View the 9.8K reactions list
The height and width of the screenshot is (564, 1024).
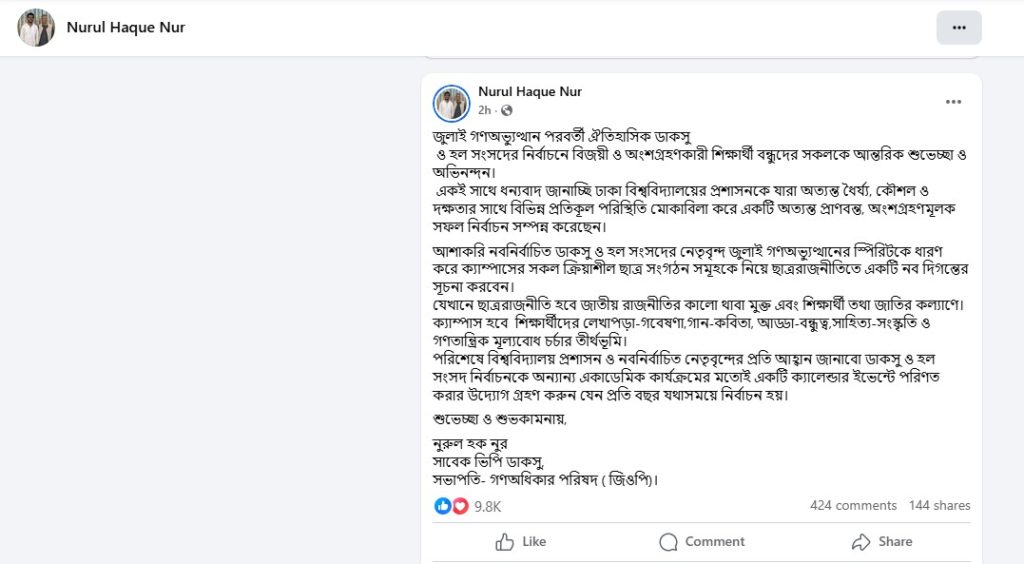point(487,506)
